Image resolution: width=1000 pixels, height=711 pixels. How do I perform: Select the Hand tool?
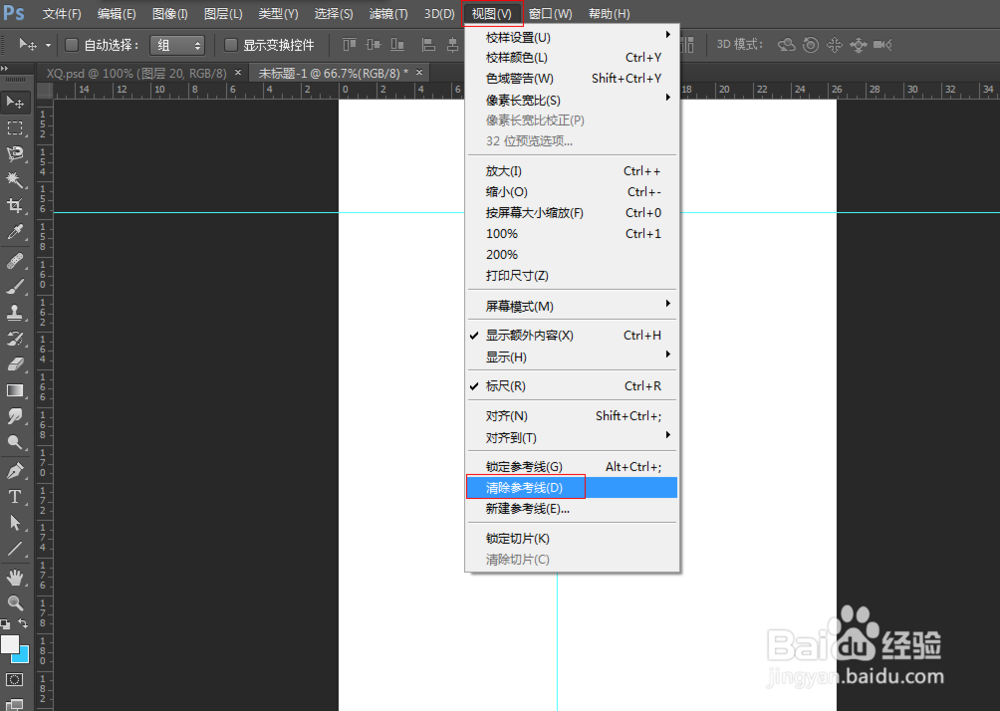(x=15, y=578)
